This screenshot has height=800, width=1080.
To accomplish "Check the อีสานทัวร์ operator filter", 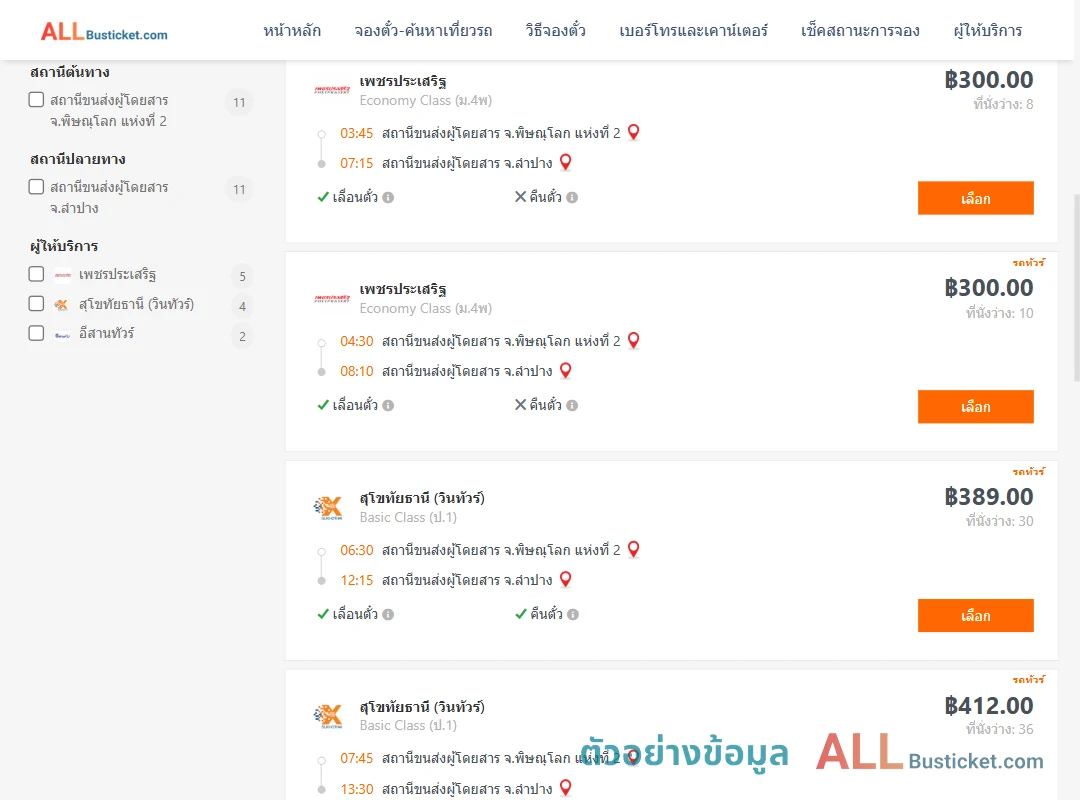I will 37,334.
